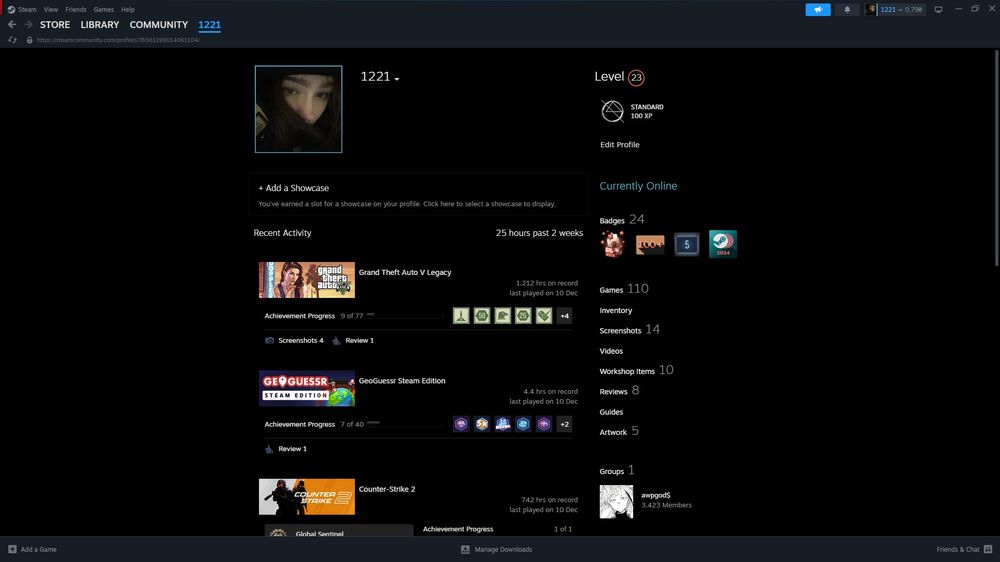
Task: Open the account dropdown in title bar
Action: click(901, 10)
